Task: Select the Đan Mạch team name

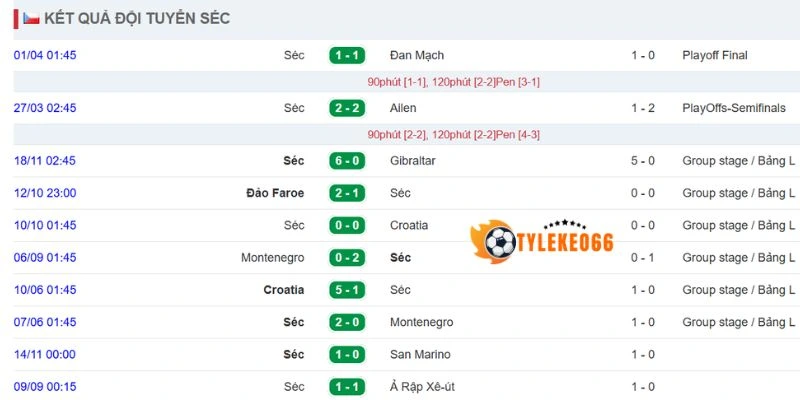Action: click(417, 56)
